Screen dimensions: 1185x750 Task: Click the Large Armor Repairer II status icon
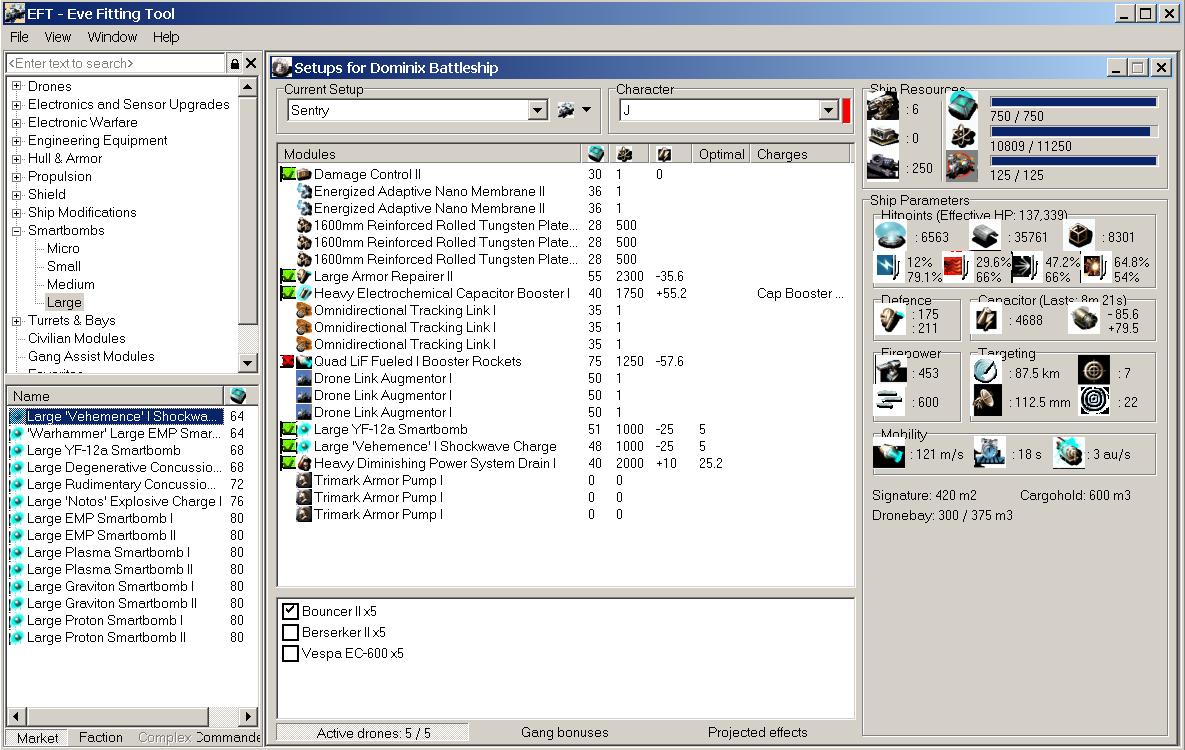tap(288, 277)
